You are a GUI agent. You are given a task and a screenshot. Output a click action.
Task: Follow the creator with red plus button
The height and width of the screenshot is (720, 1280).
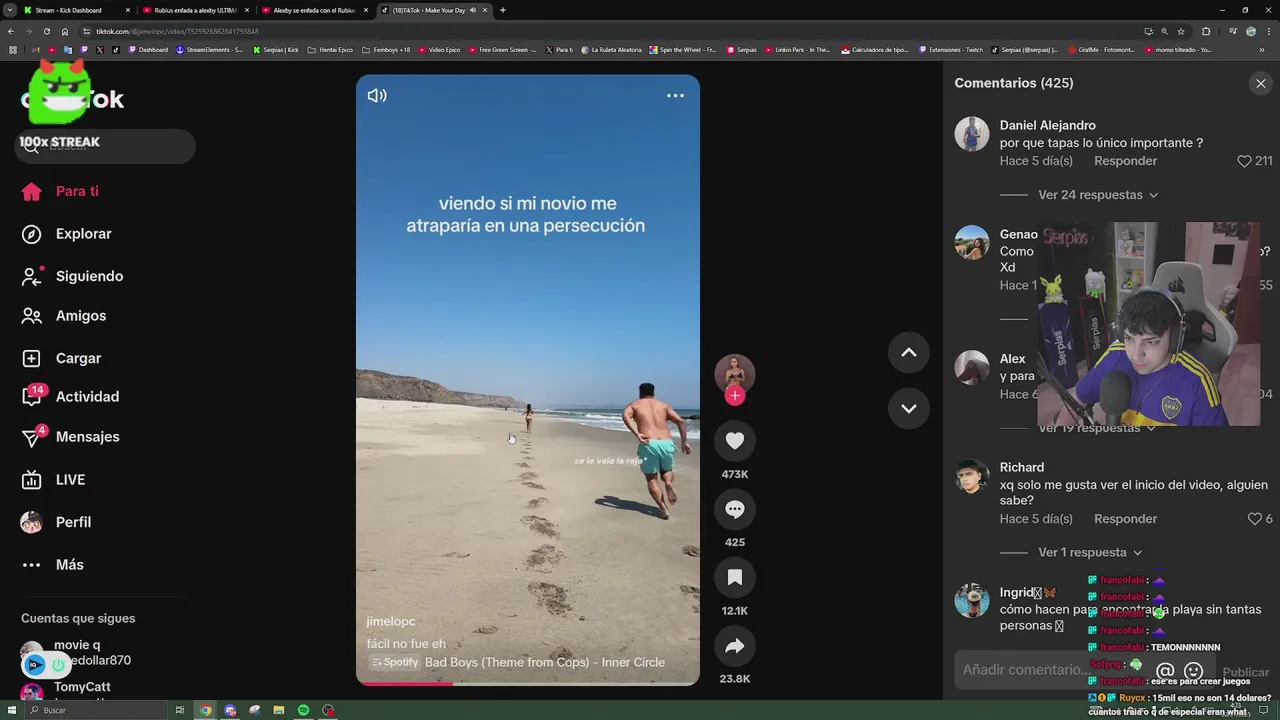tap(735, 396)
